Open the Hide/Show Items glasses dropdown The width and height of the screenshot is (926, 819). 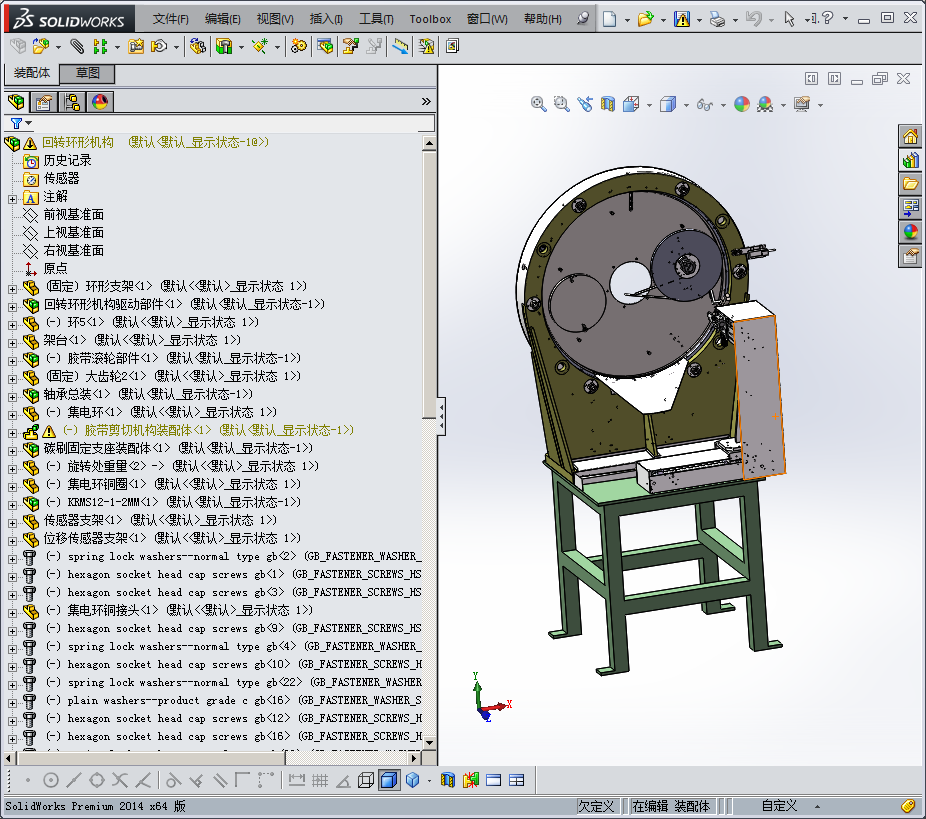pyautogui.click(x=723, y=105)
